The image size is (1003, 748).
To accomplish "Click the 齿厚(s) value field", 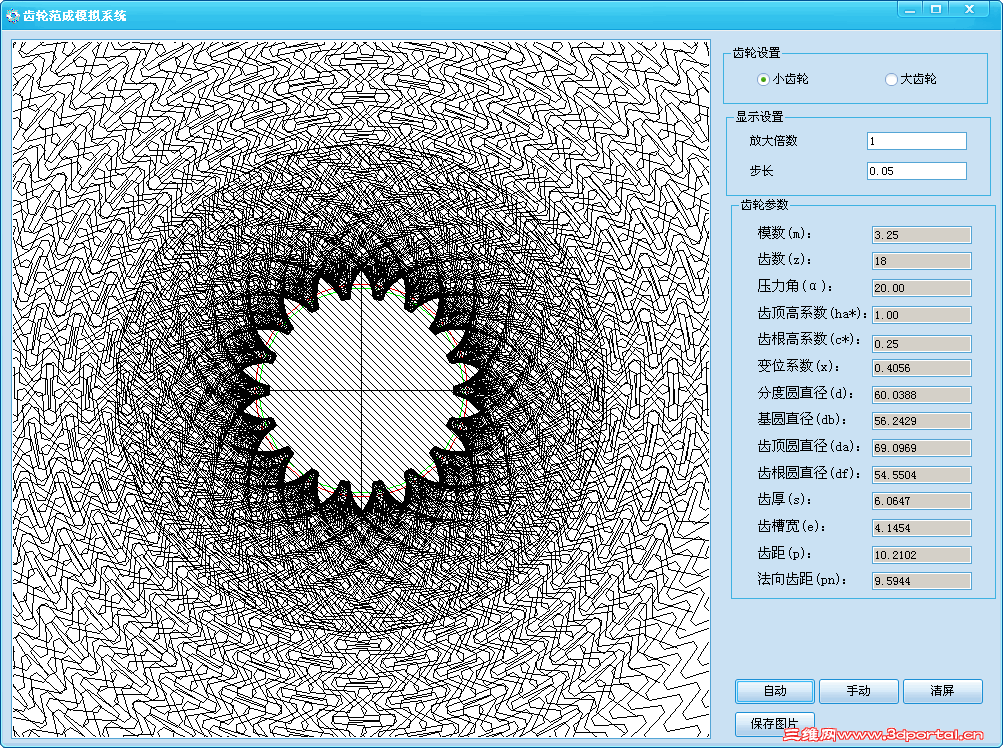I will [922, 501].
